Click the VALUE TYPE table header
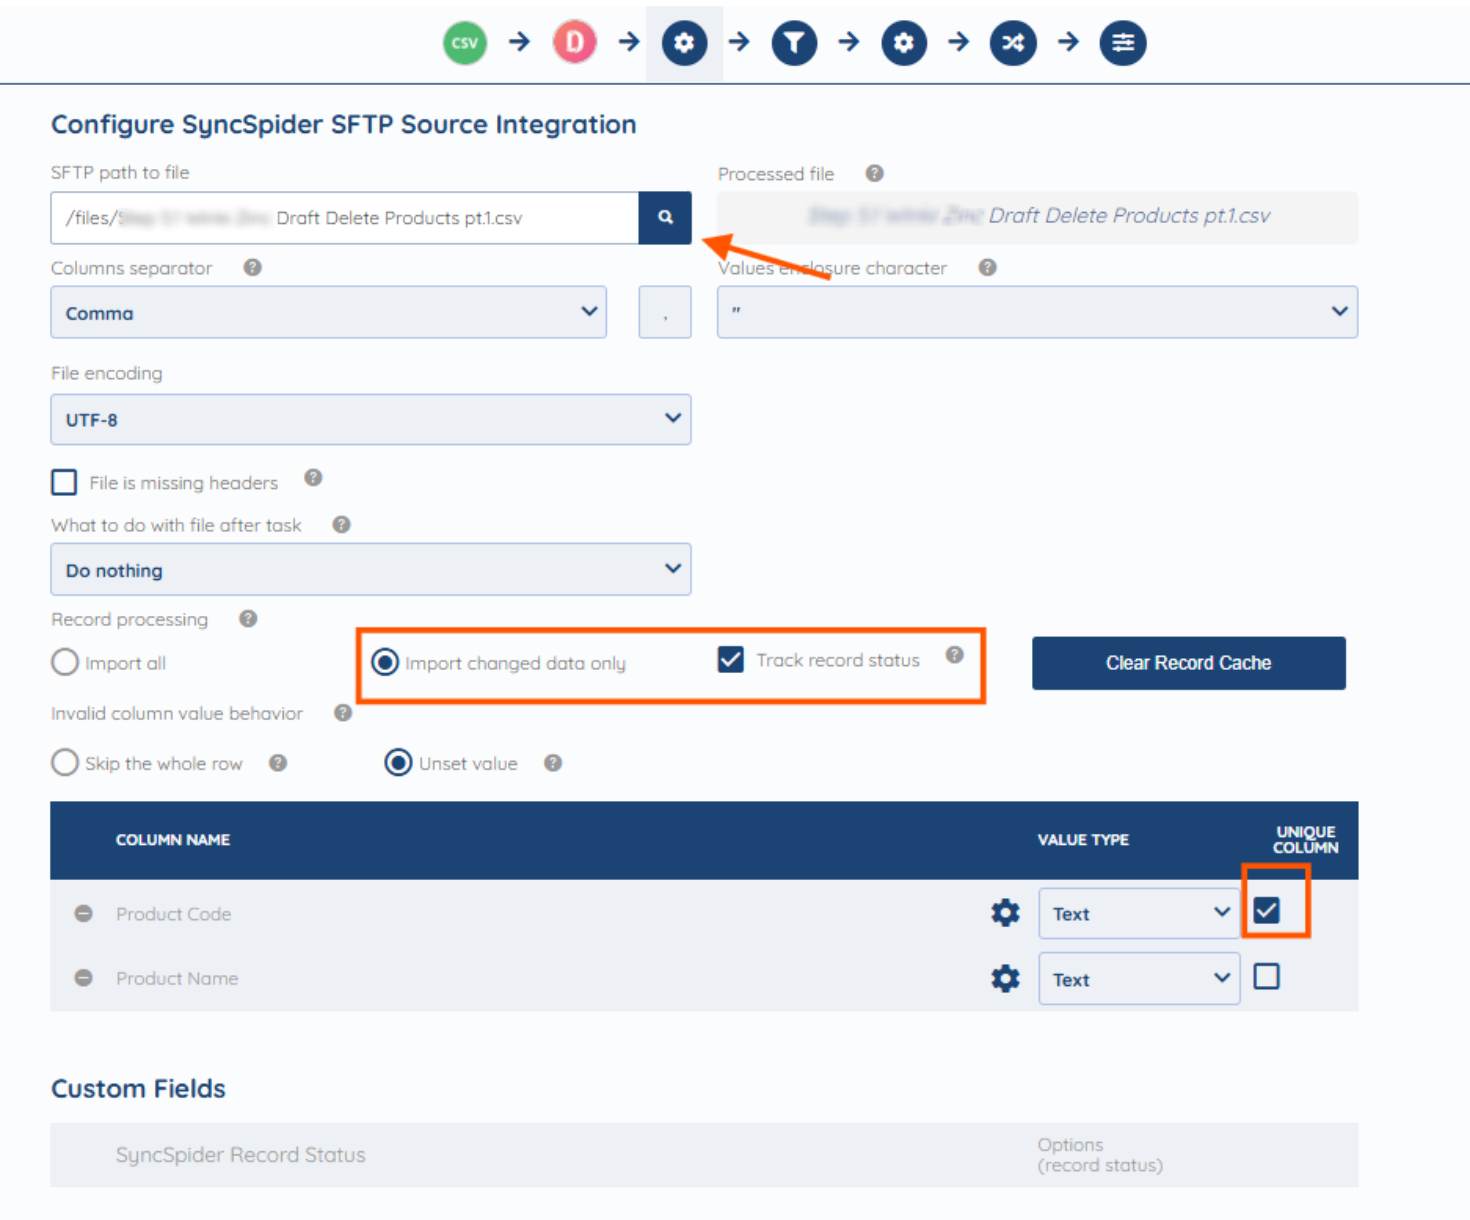1470x1220 pixels. pyautogui.click(x=1083, y=840)
